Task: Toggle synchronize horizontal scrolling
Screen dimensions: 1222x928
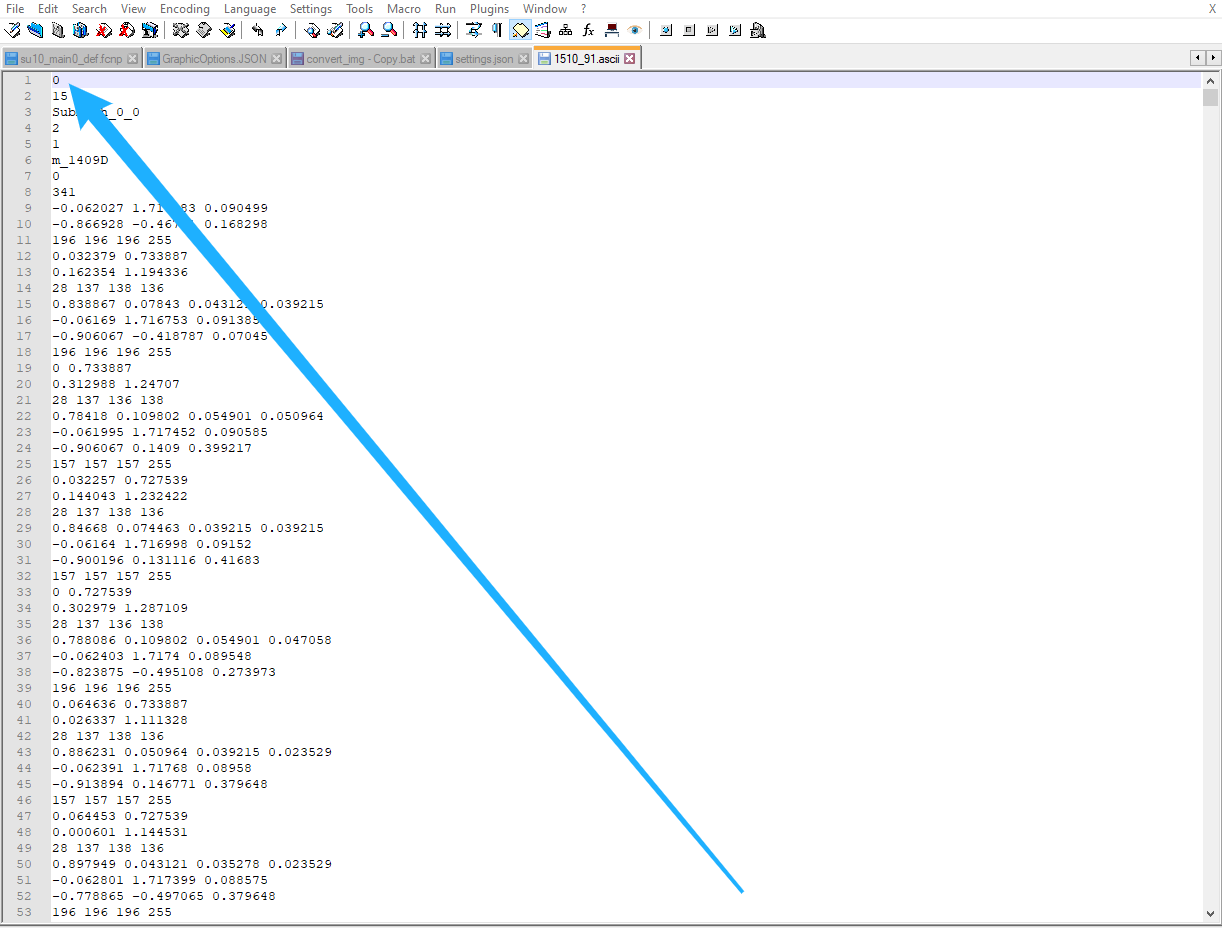Action: (443, 30)
